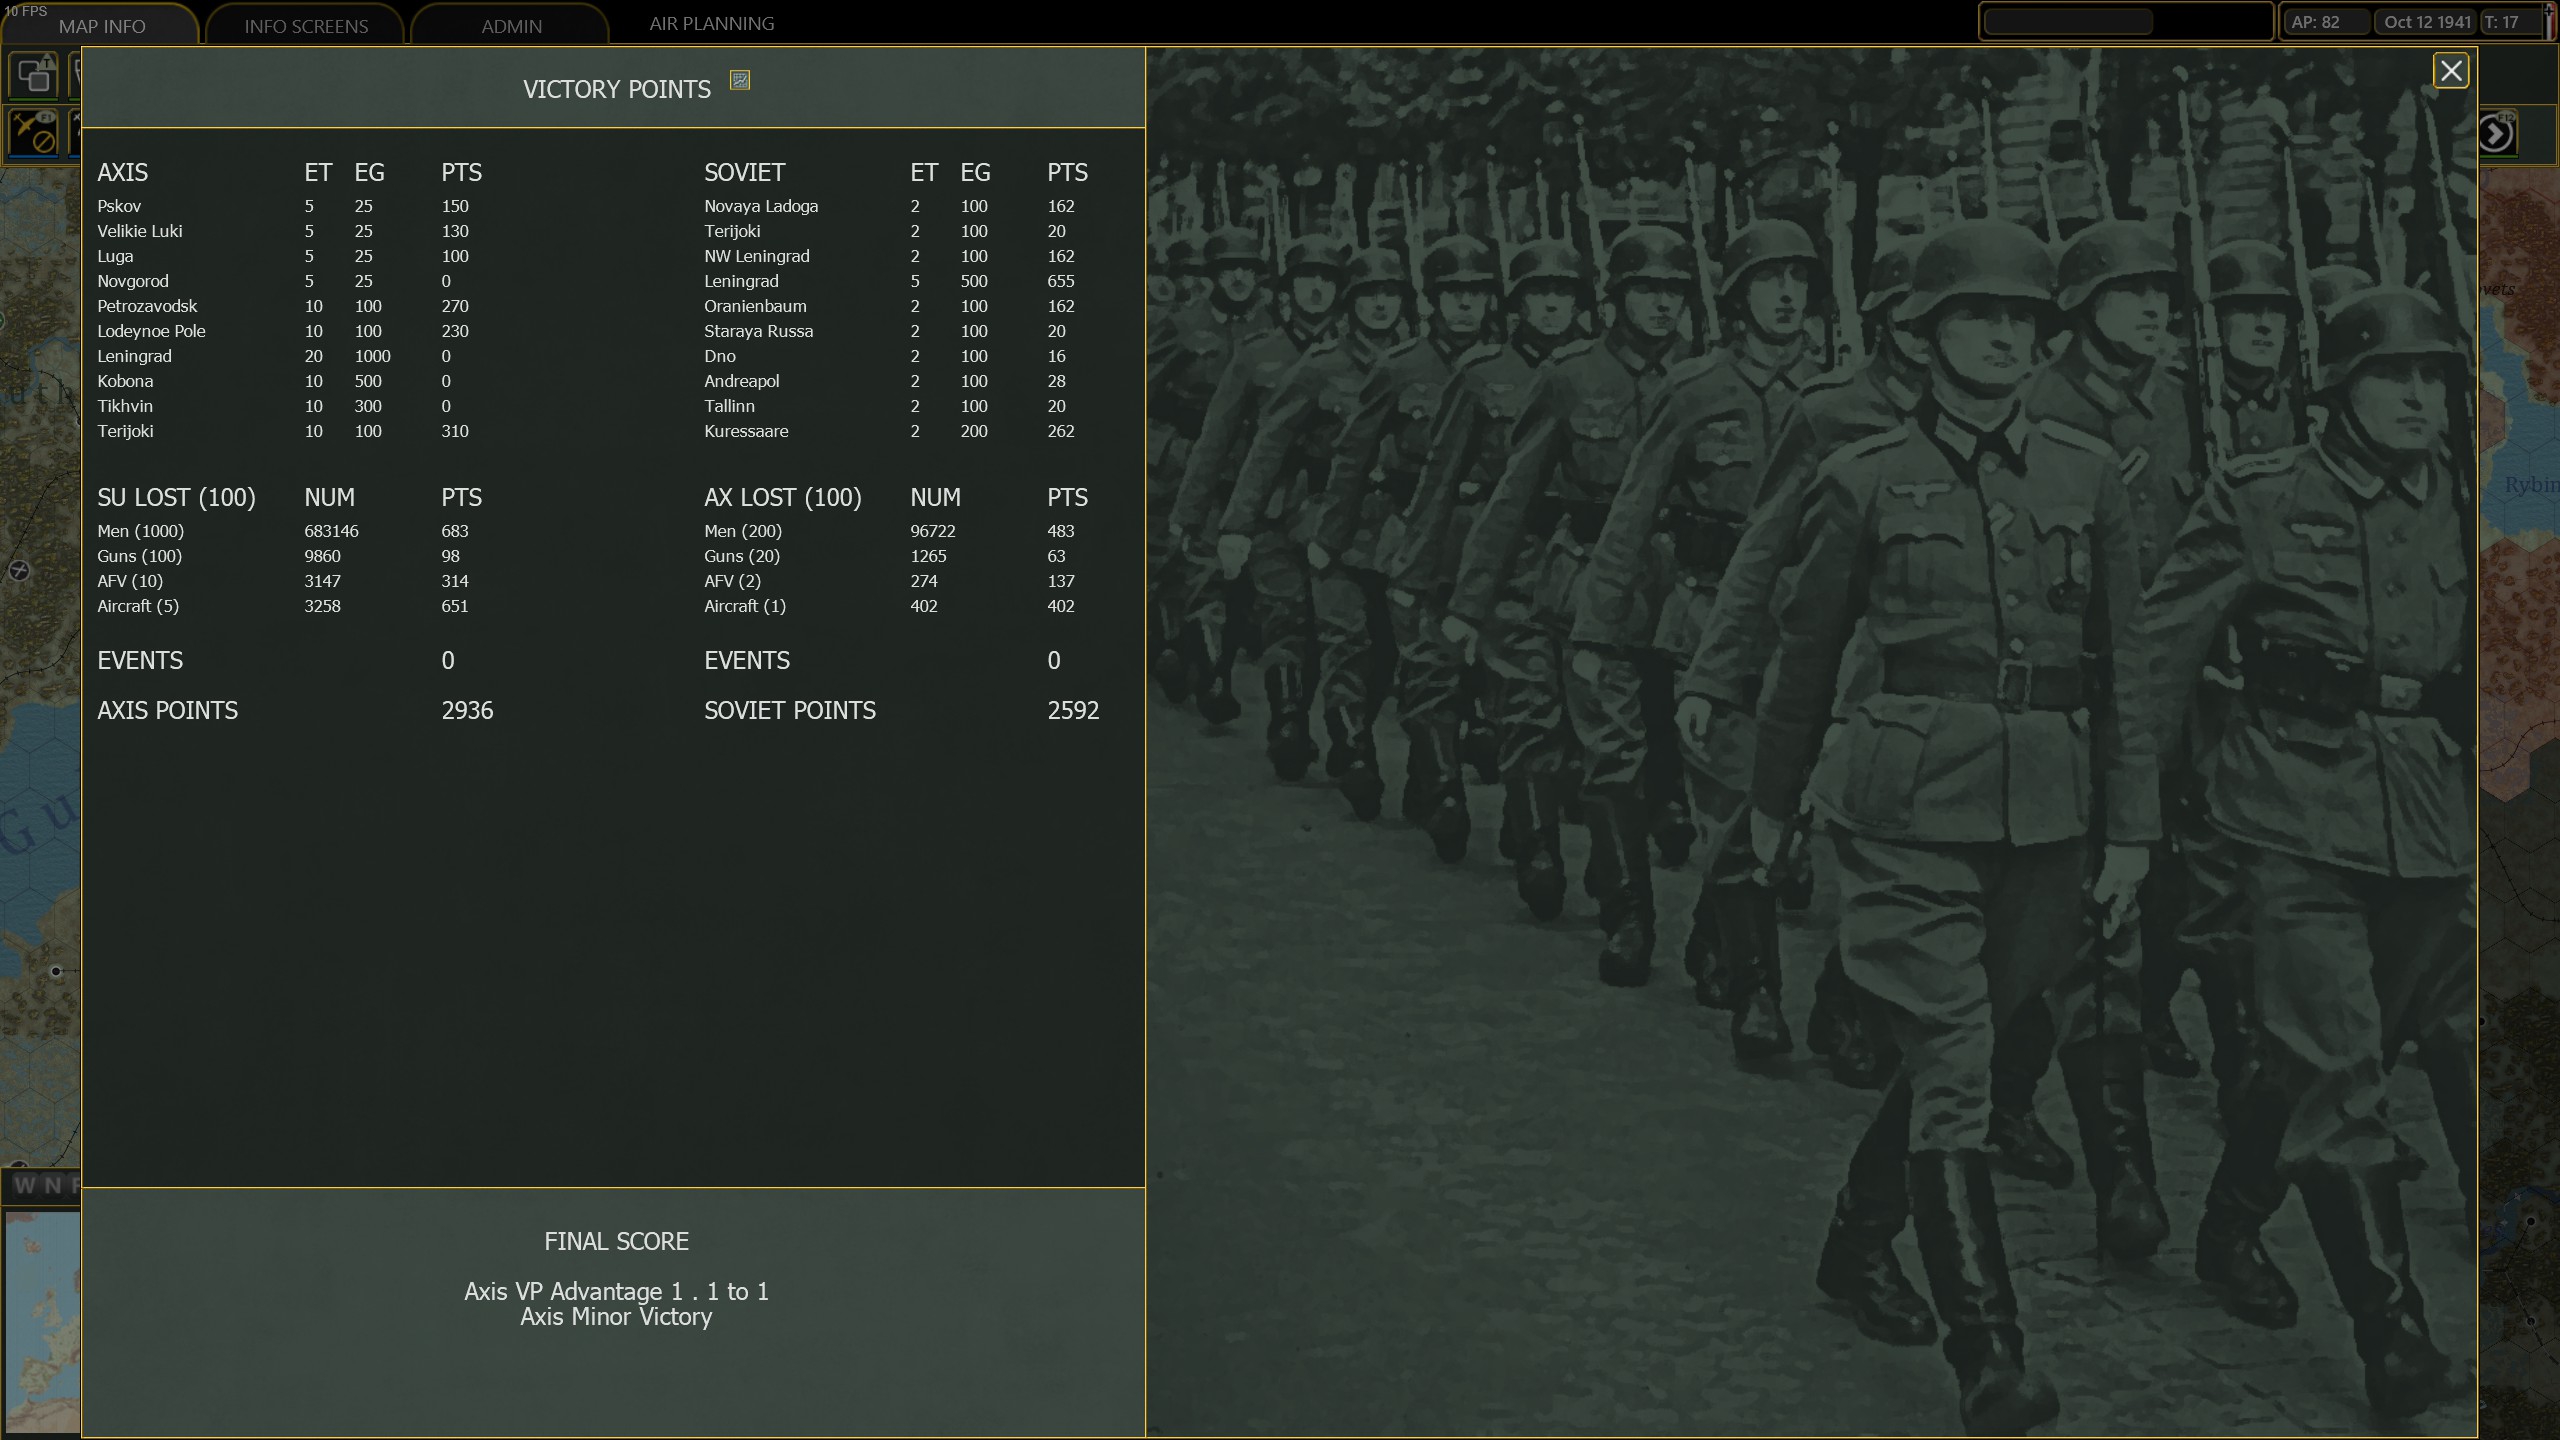Open the ADMIN tab
Screen dimensions: 2560x1440
[511, 26]
